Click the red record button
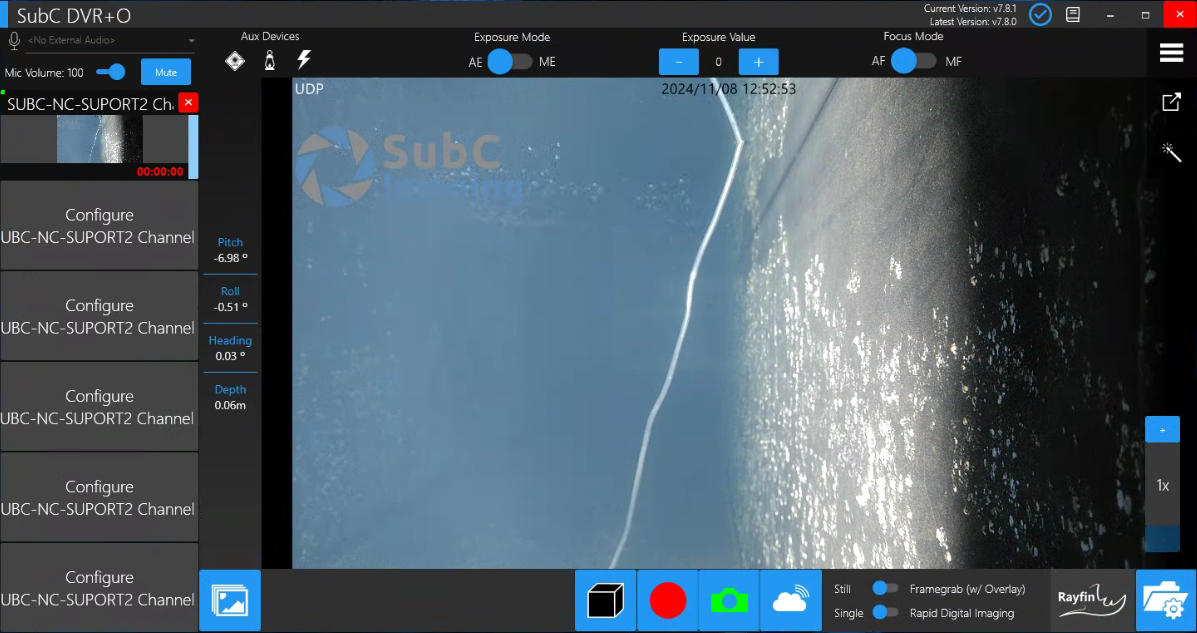The image size is (1197, 633). [x=667, y=600]
